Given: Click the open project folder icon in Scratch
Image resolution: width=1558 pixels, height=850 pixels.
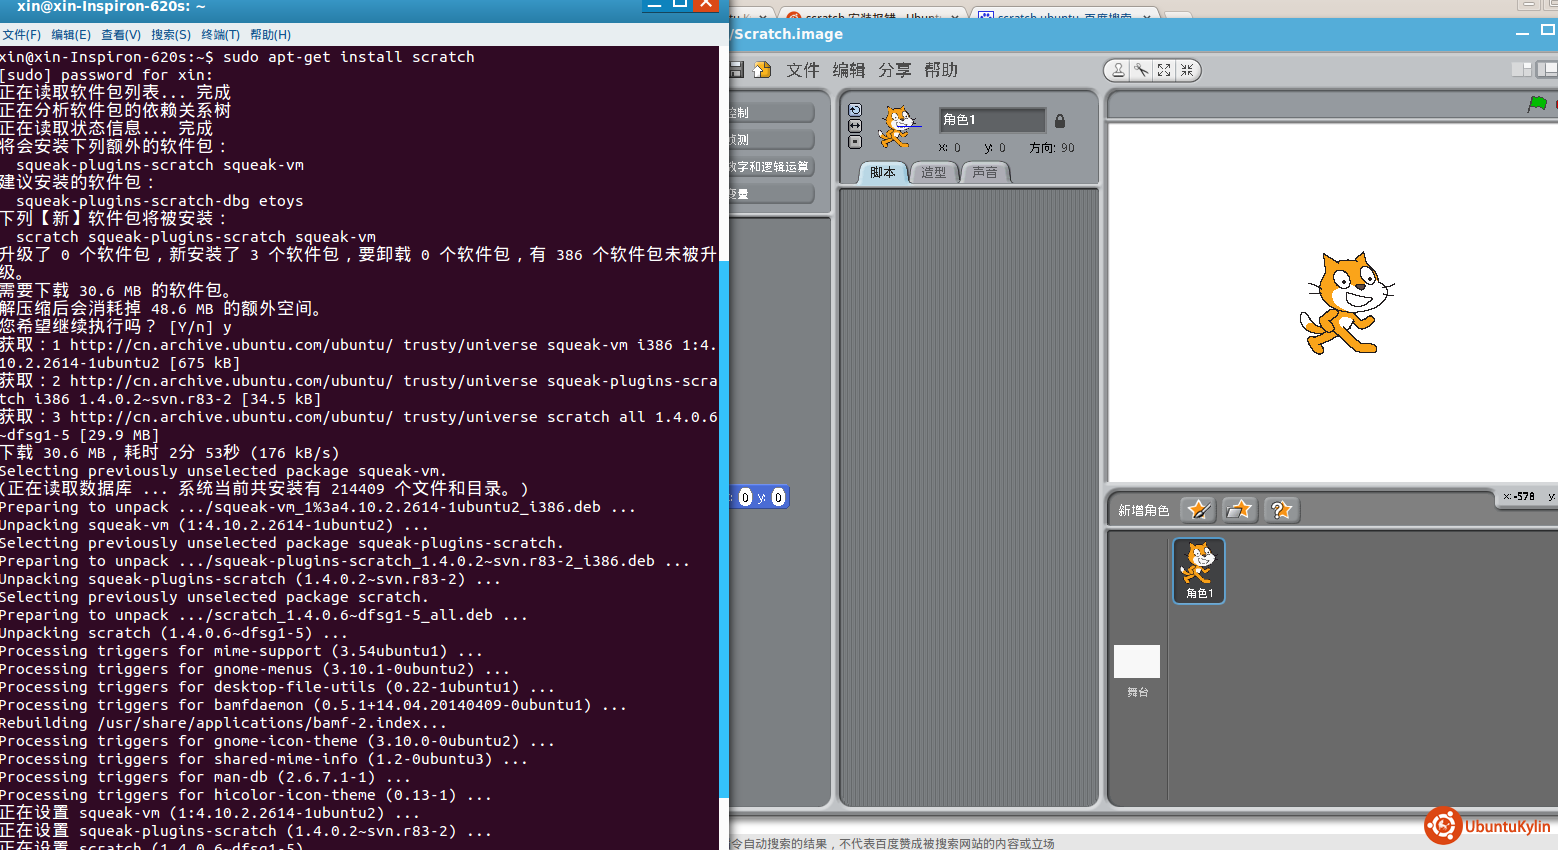Looking at the screenshot, I should point(762,70).
